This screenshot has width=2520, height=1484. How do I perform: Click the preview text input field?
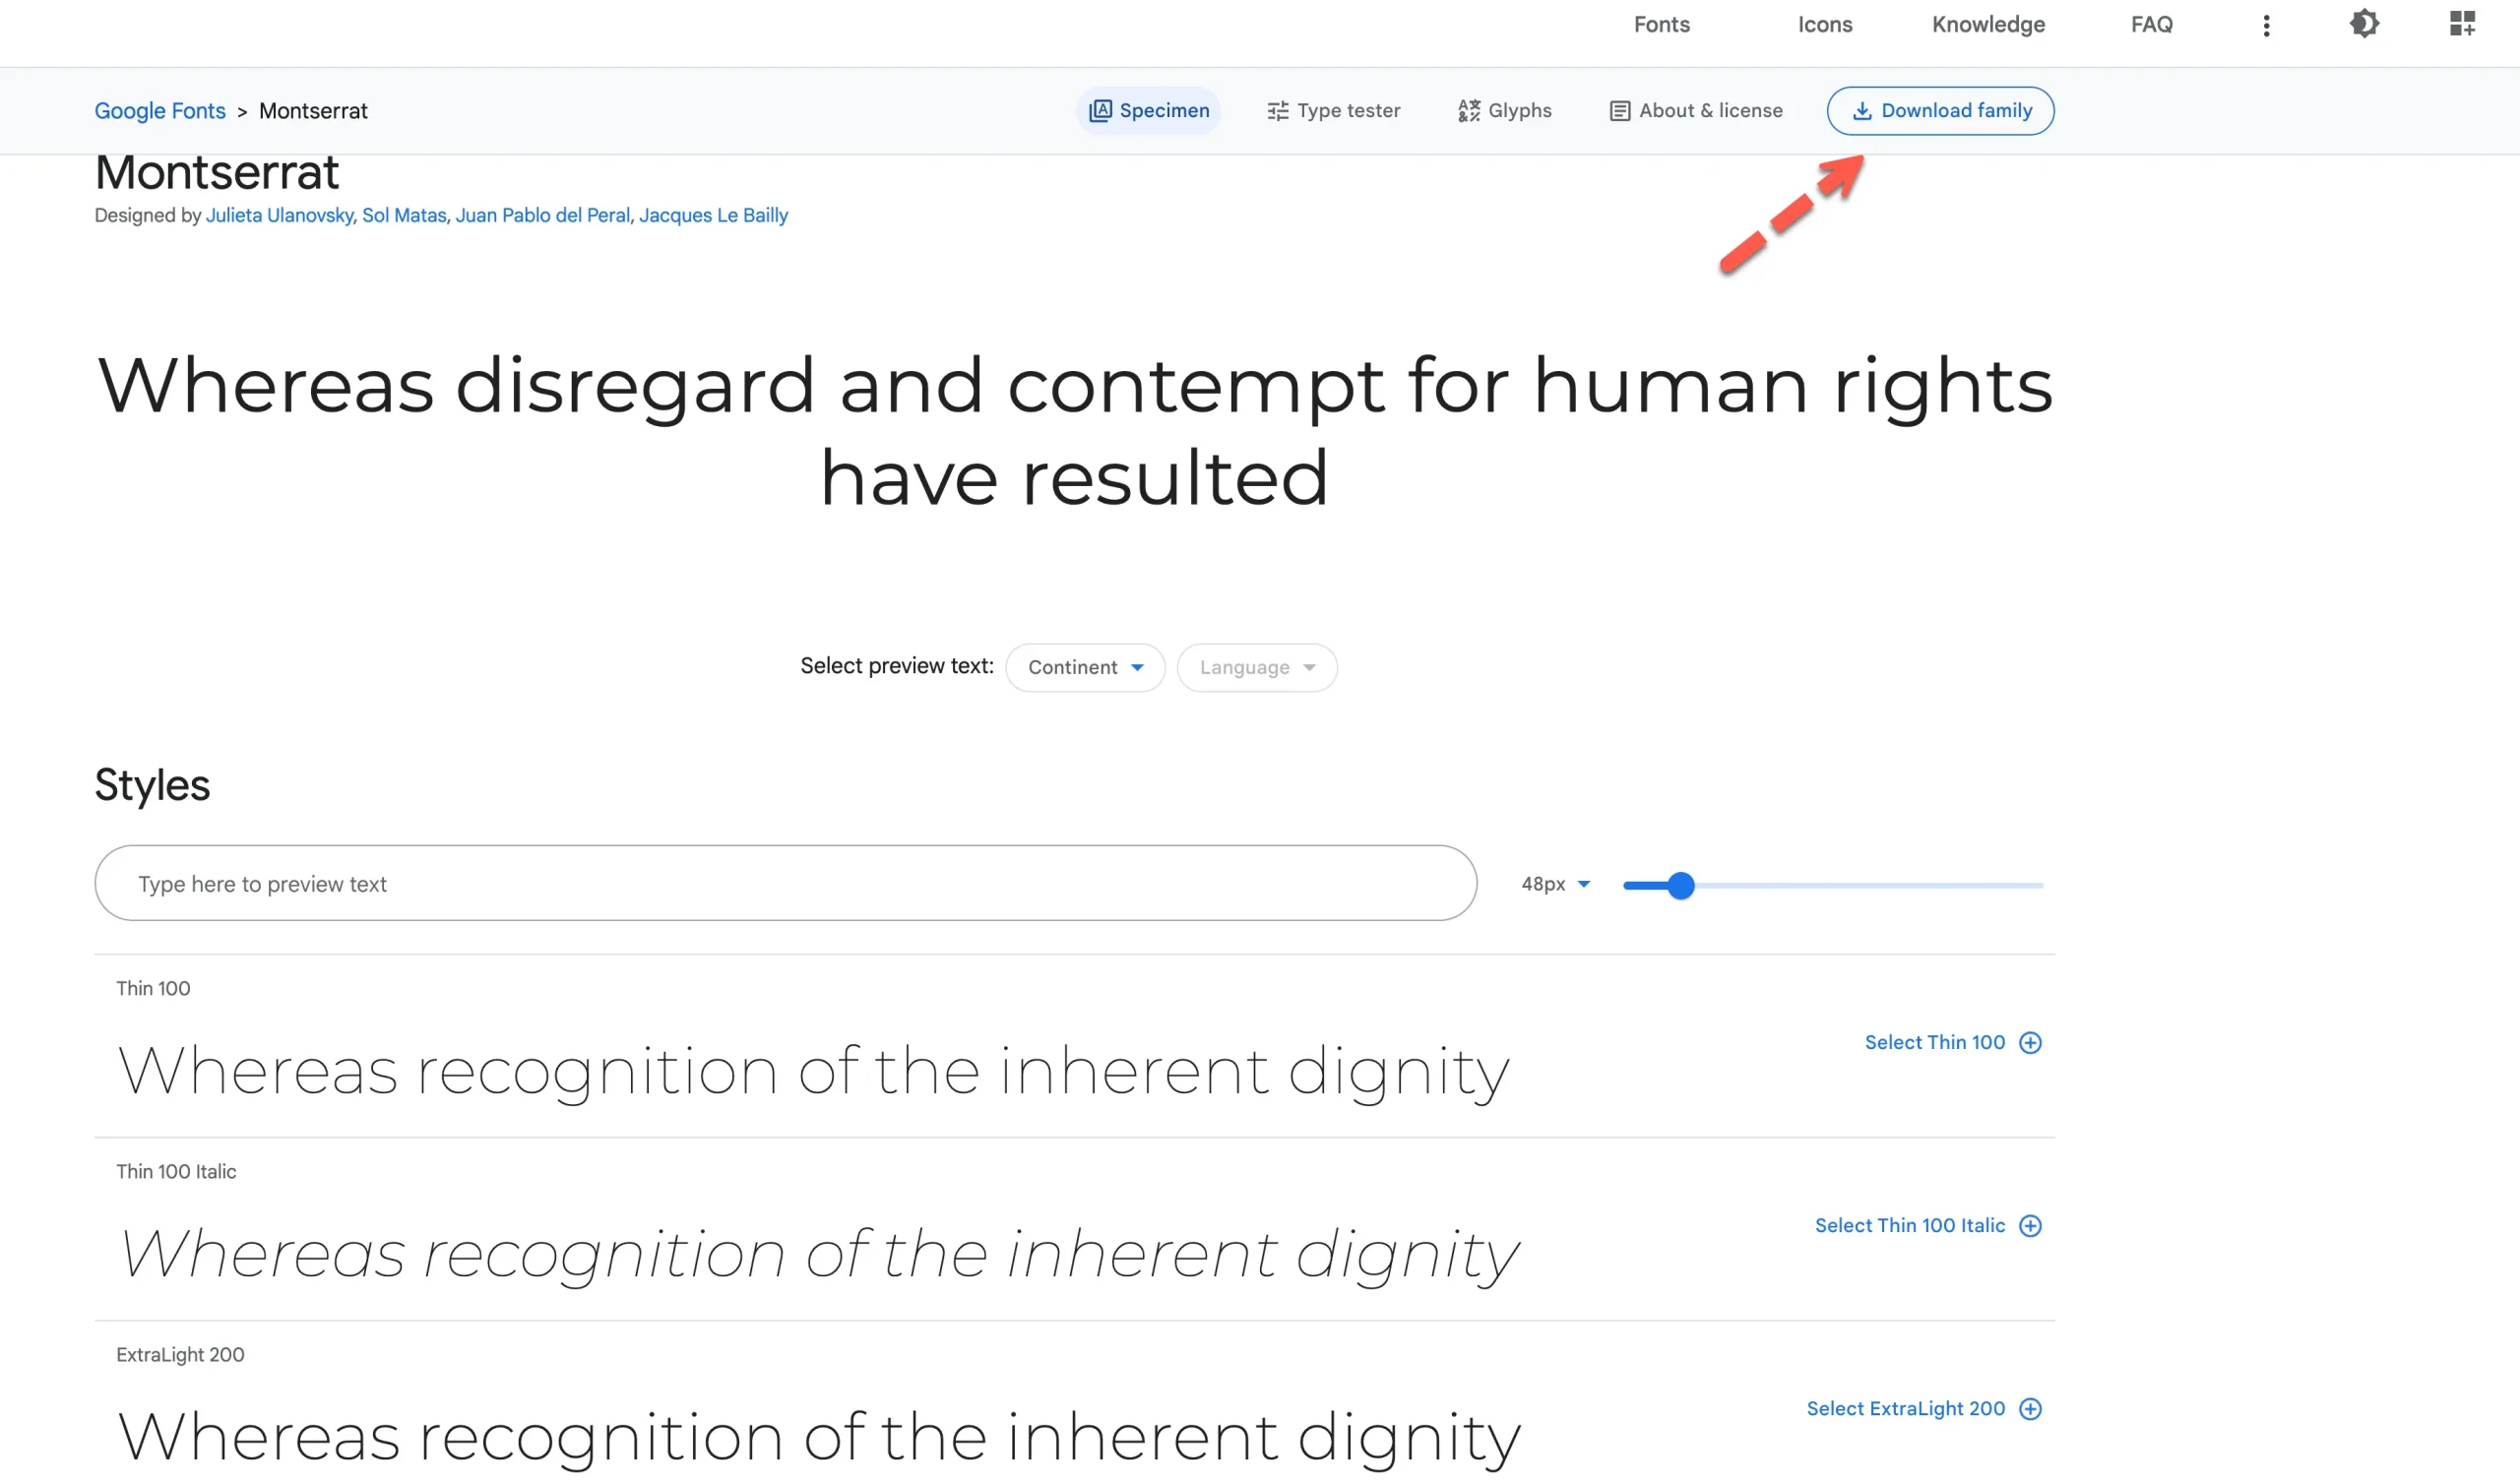coord(784,884)
